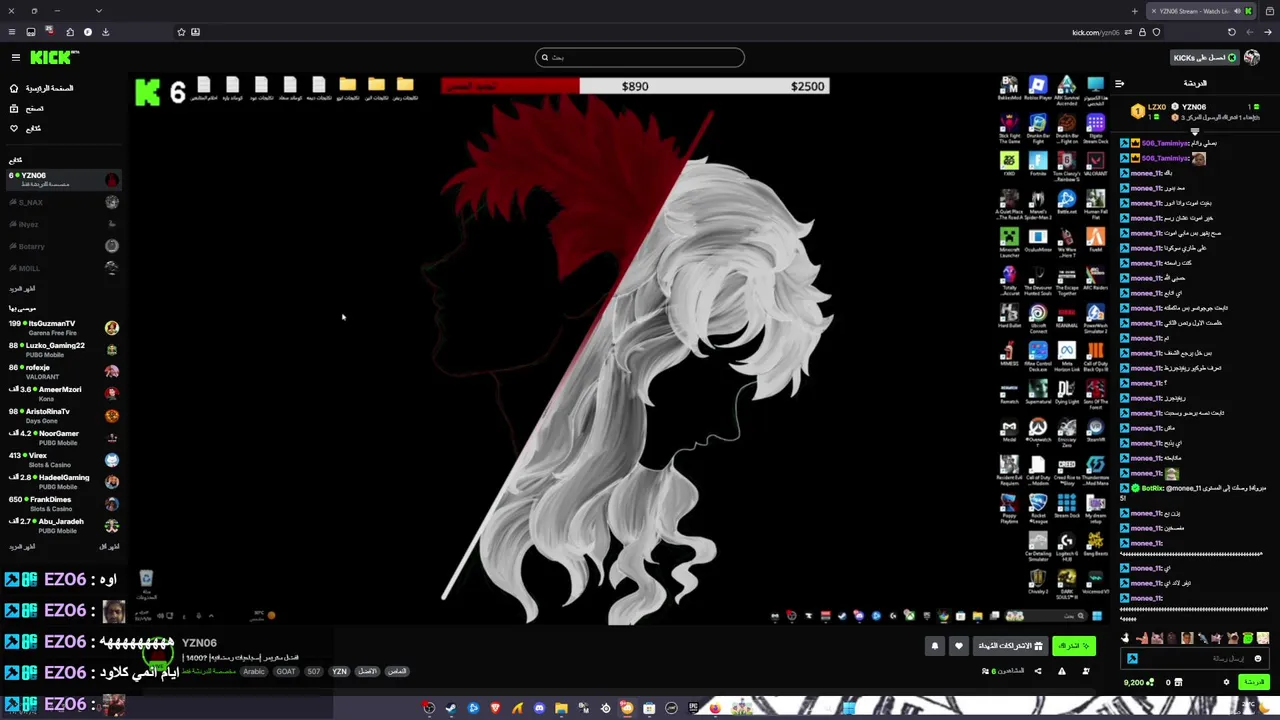The image size is (1280, 720).
Task: Click the green Chat send button
Action: pyautogui.click(x=1253, y=682)
